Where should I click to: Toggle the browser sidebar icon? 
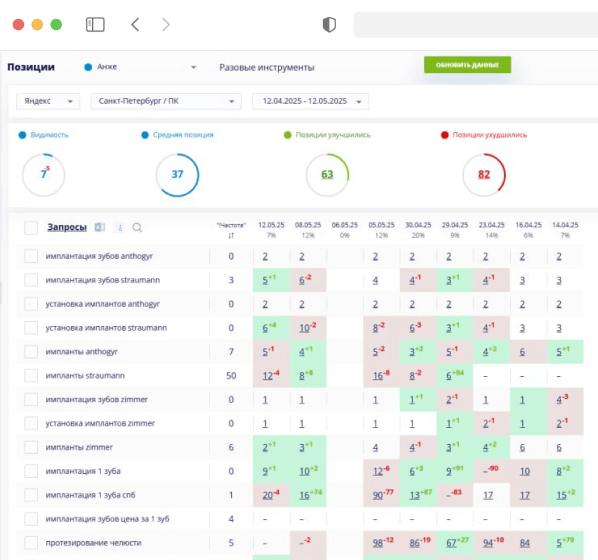[x=95, y=25]
